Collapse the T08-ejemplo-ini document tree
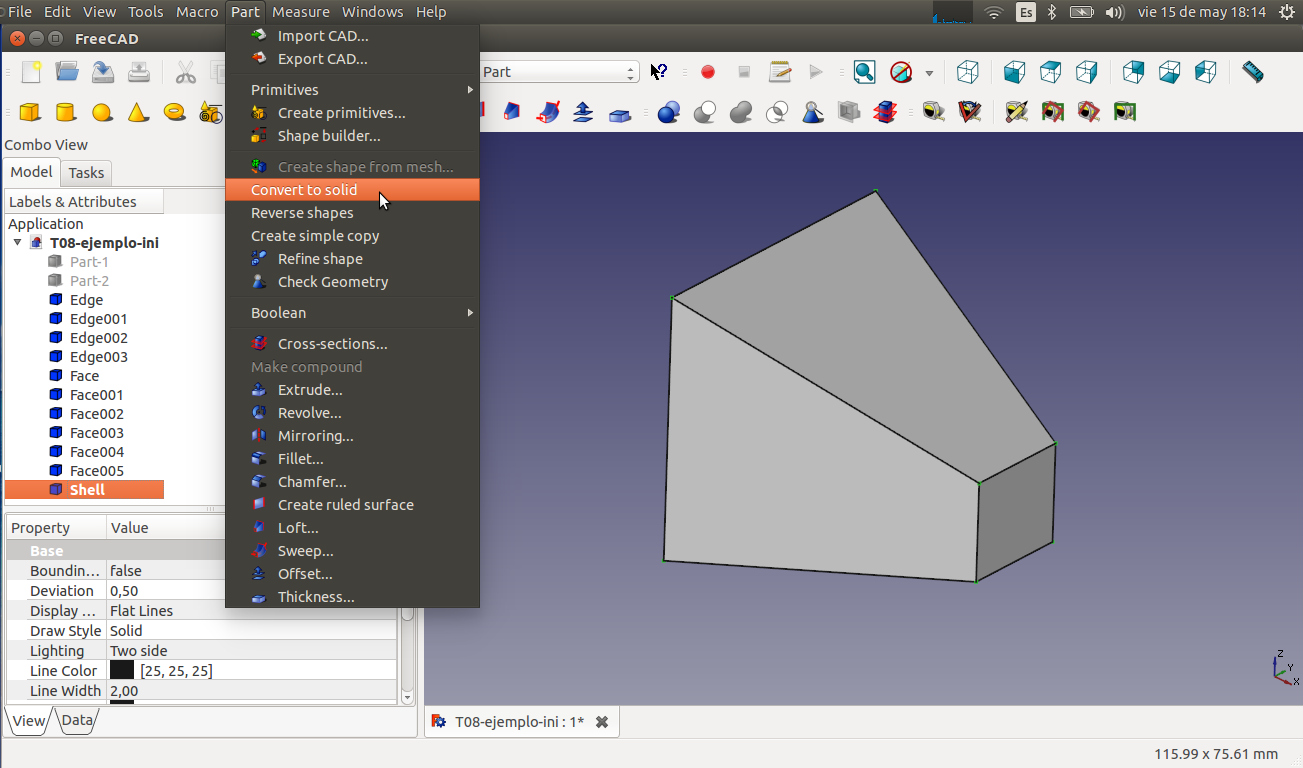 point(17,243)
